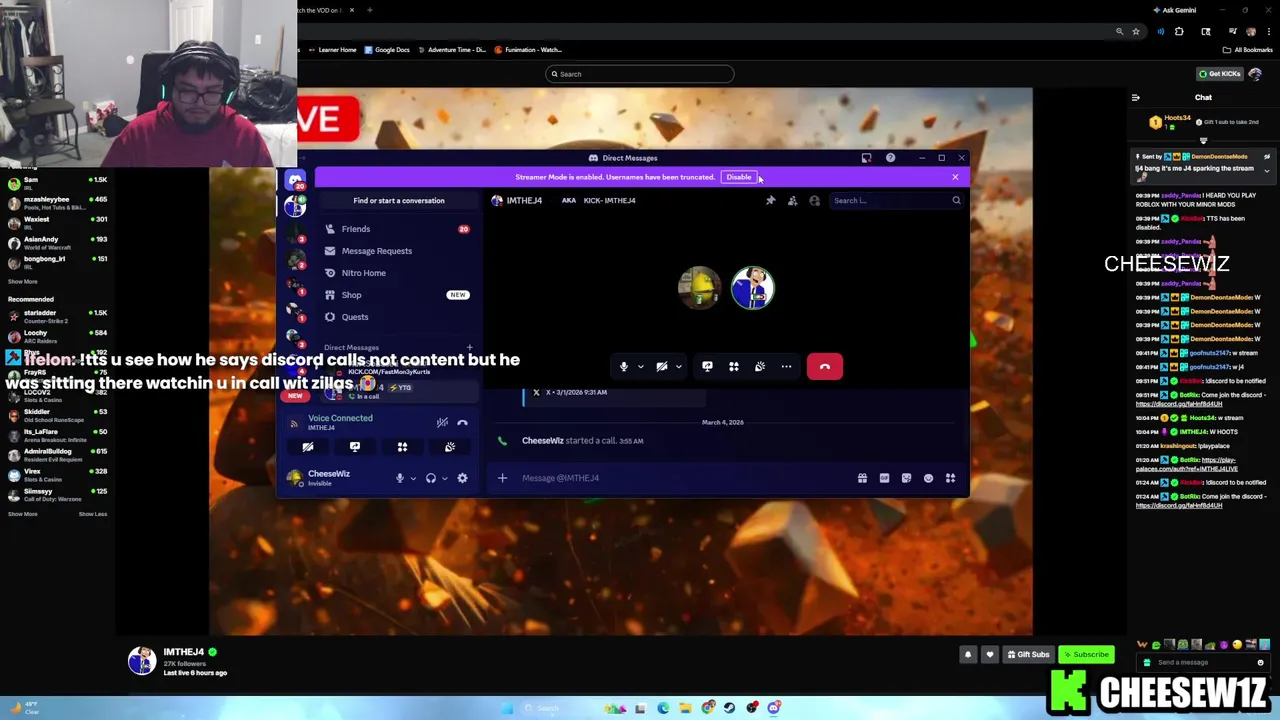Add friends to DM icon
This screenshot has width=1280, height=720.
pyautogui.click(x=792, y=200)
